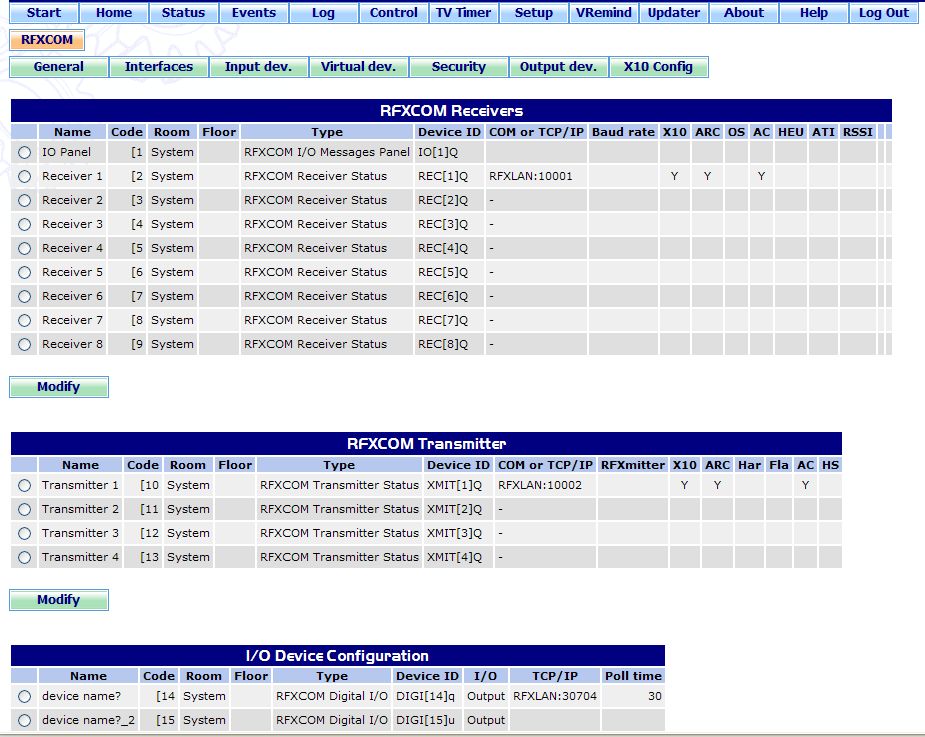Open the Virtual dev. sub-tab
Viewport: 925px width, 737px height.
(358, 67)
